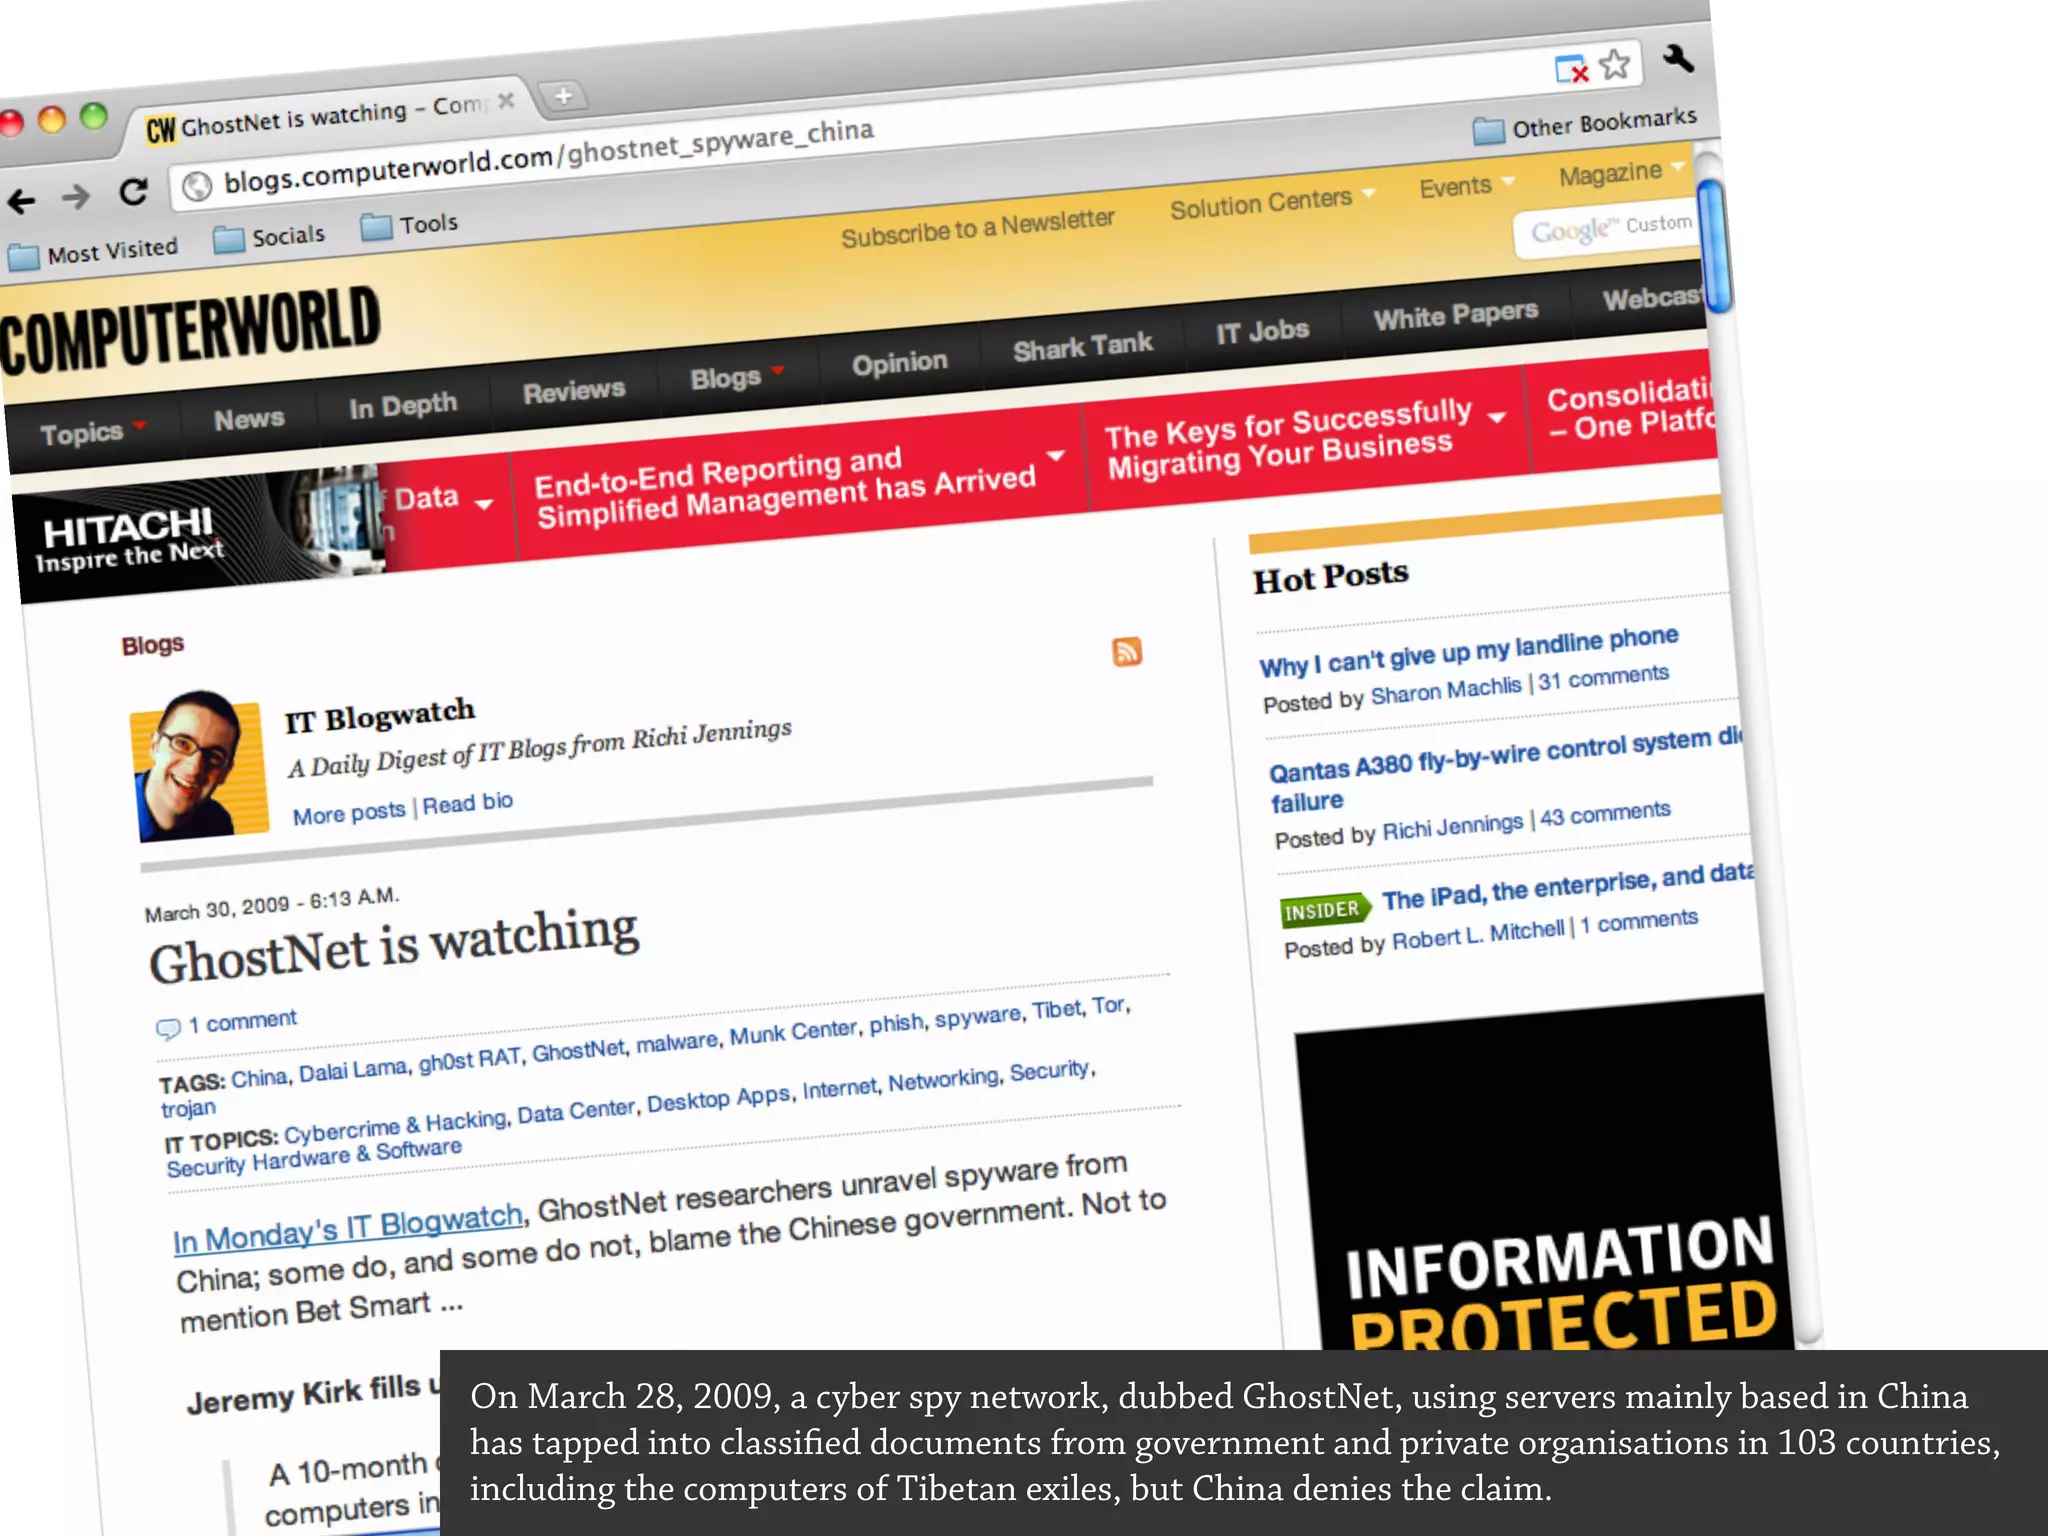Open the Tools bookmarks folder
The image size is (2048, 1536).
tap(409, 225)
